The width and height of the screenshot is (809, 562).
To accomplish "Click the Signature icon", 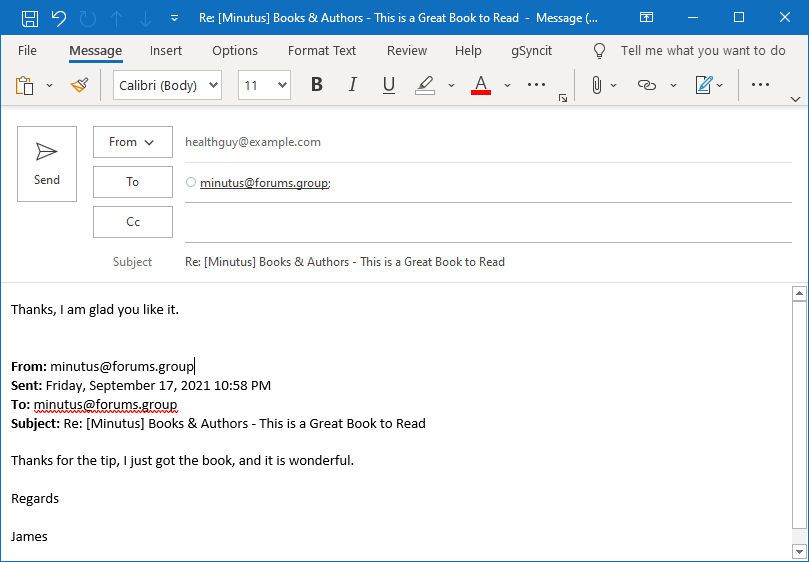I will [x=704, y=85].
